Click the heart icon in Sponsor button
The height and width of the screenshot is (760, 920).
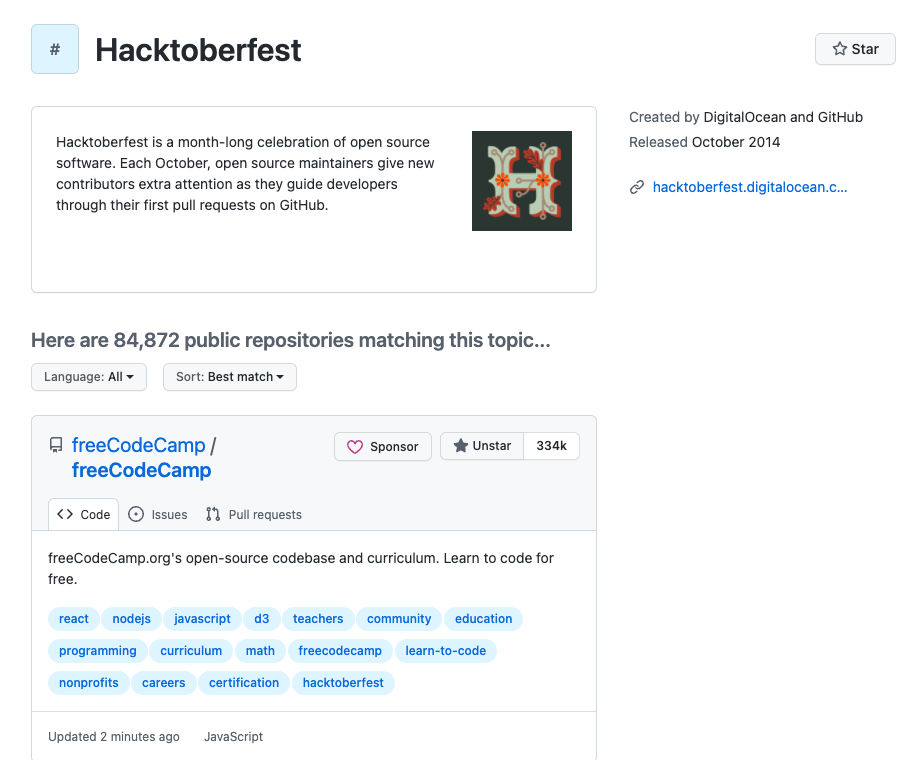tap(354, 447)
